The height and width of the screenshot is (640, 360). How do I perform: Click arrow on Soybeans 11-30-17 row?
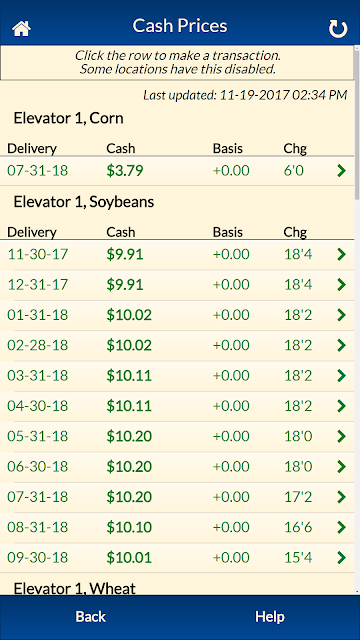pyautogui.click(x=342, y=254)
